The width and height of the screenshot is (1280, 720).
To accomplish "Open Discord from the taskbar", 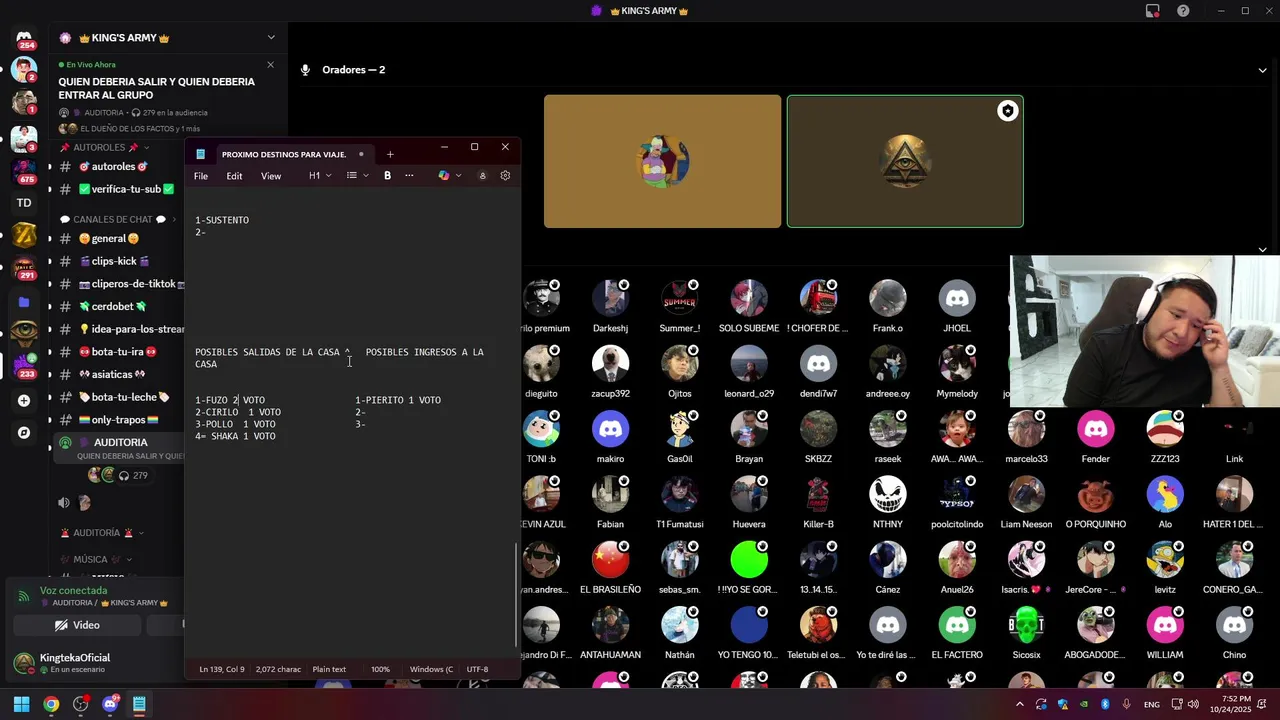I will (110, 704).
